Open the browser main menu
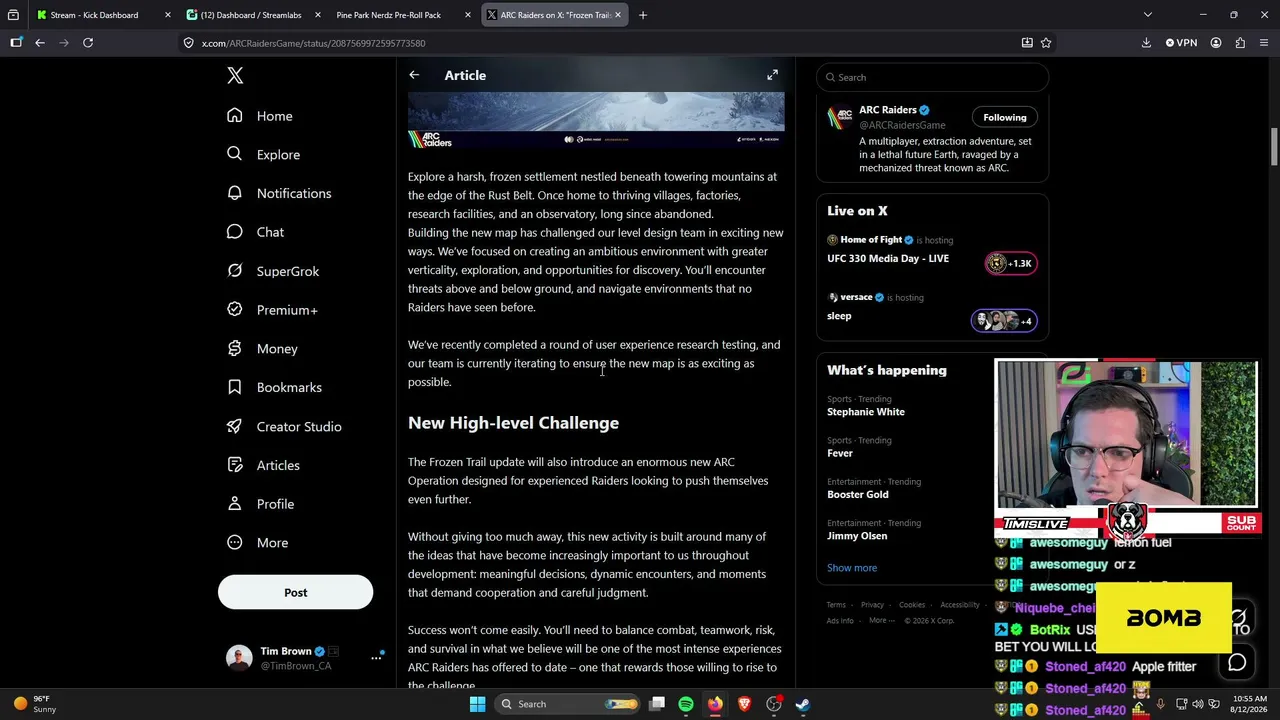This screenshot has height=720, width=1280. tap(1264, 43)
